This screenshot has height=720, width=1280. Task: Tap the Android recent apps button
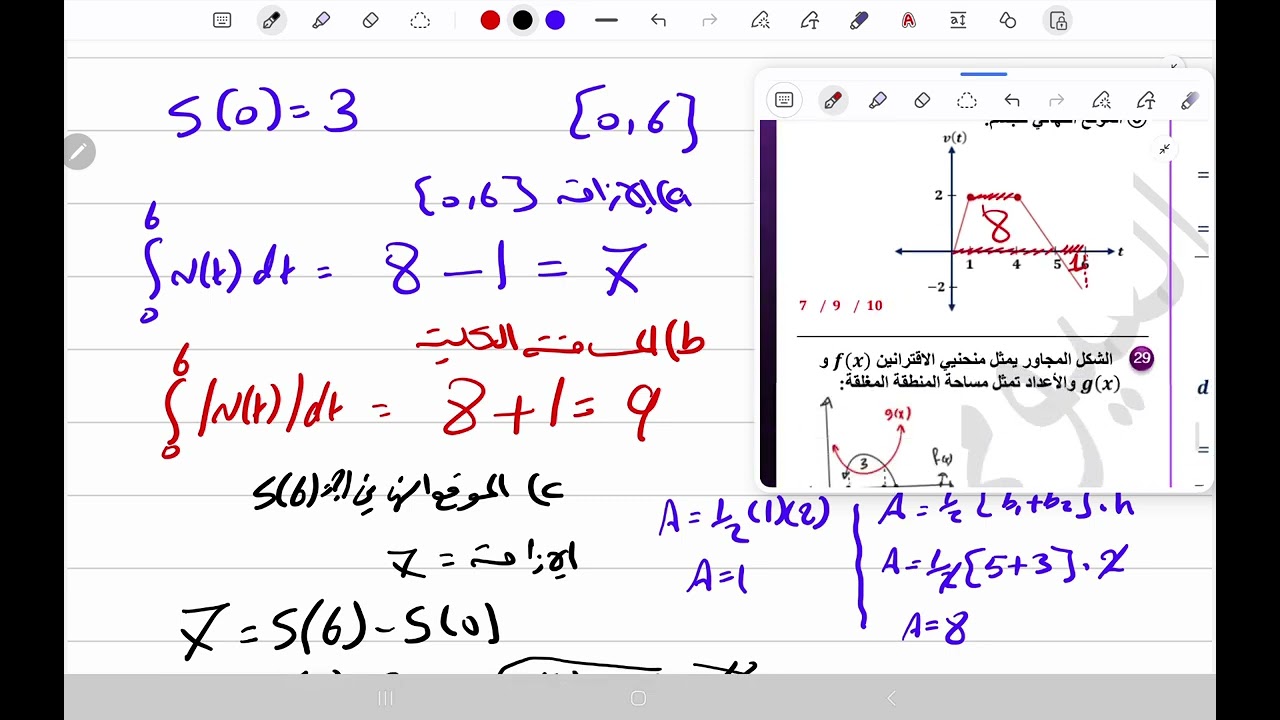[x=386, y=698]
